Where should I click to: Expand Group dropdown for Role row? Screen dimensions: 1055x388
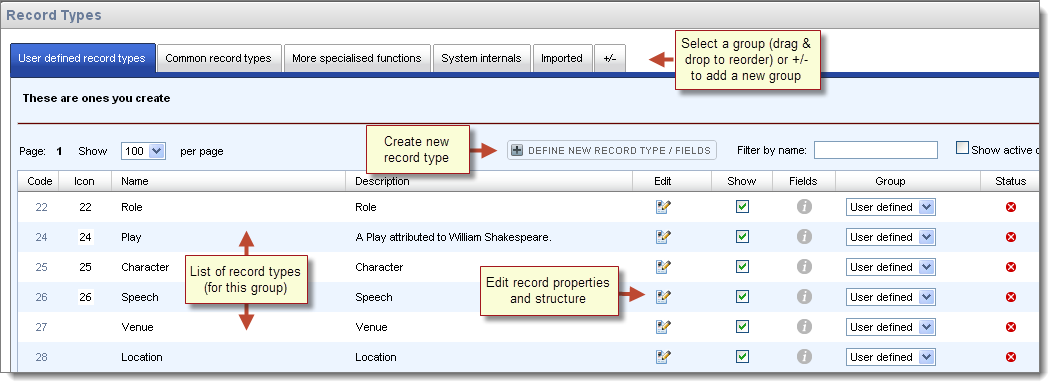click(x=890, y=207)
